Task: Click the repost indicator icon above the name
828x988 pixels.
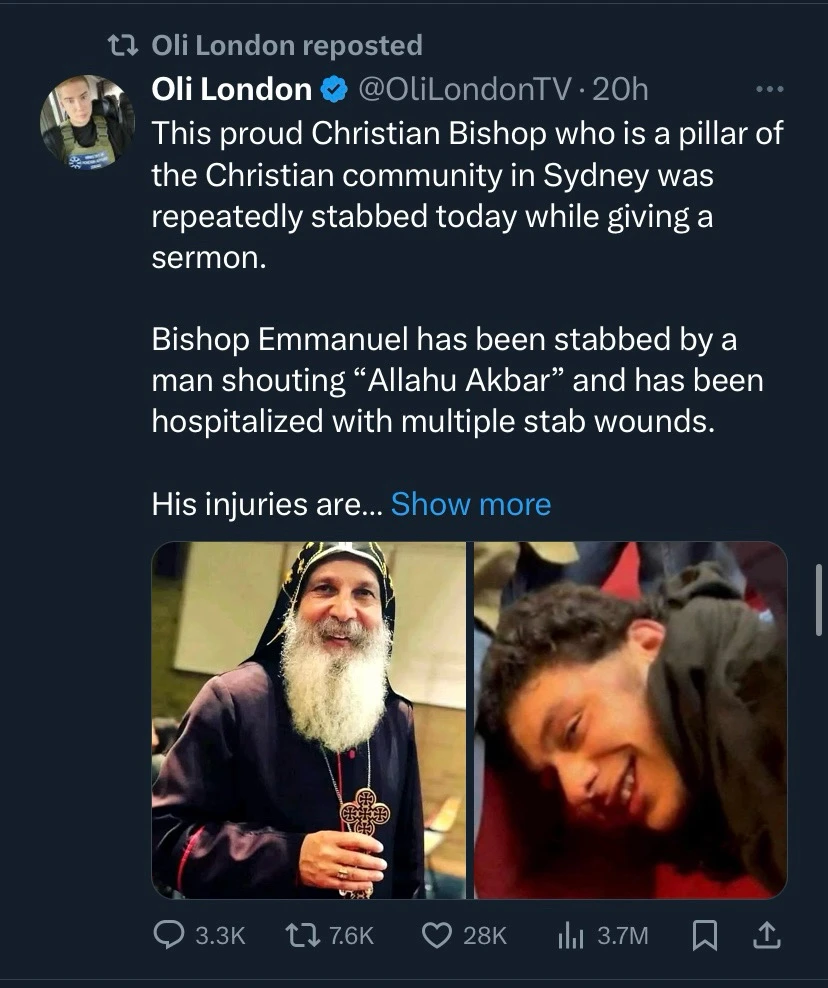Action: [x=123, y=46]
